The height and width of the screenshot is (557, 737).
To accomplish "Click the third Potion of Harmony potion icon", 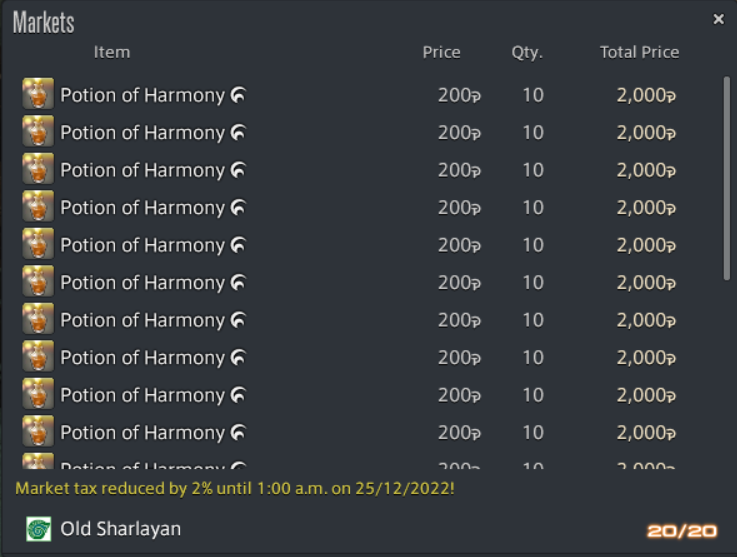I will pyautogui.click(x=38, y=169).
